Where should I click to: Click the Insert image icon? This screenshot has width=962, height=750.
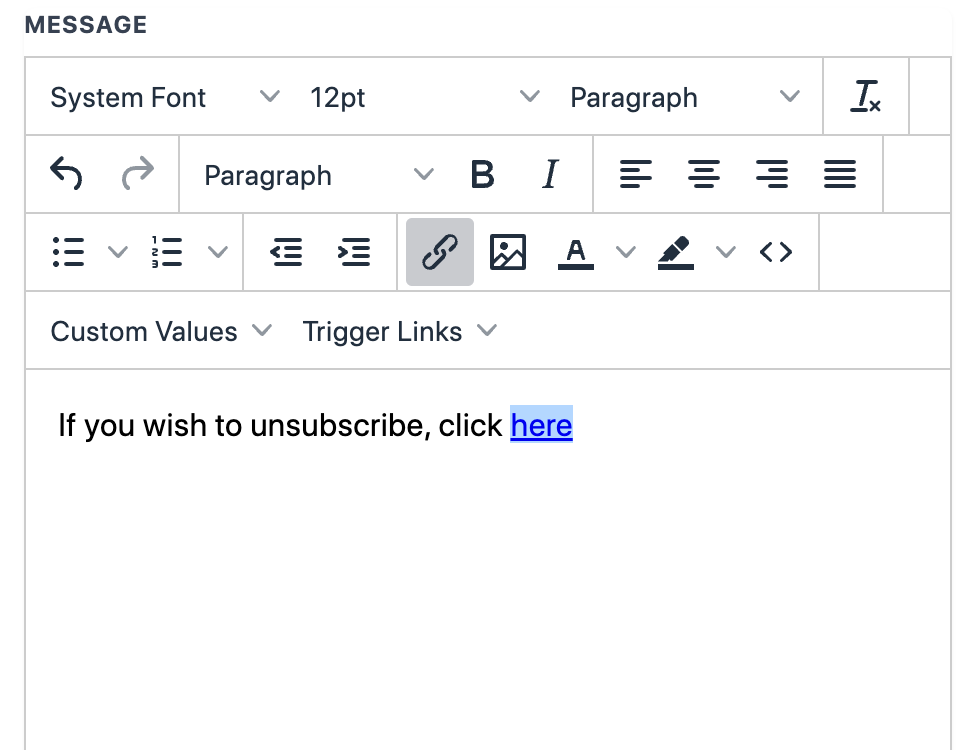coord(508,252)
